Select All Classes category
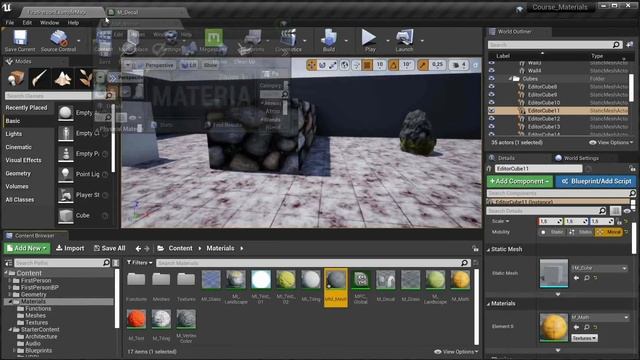640x360 pixels. click(x=20, y=200)
